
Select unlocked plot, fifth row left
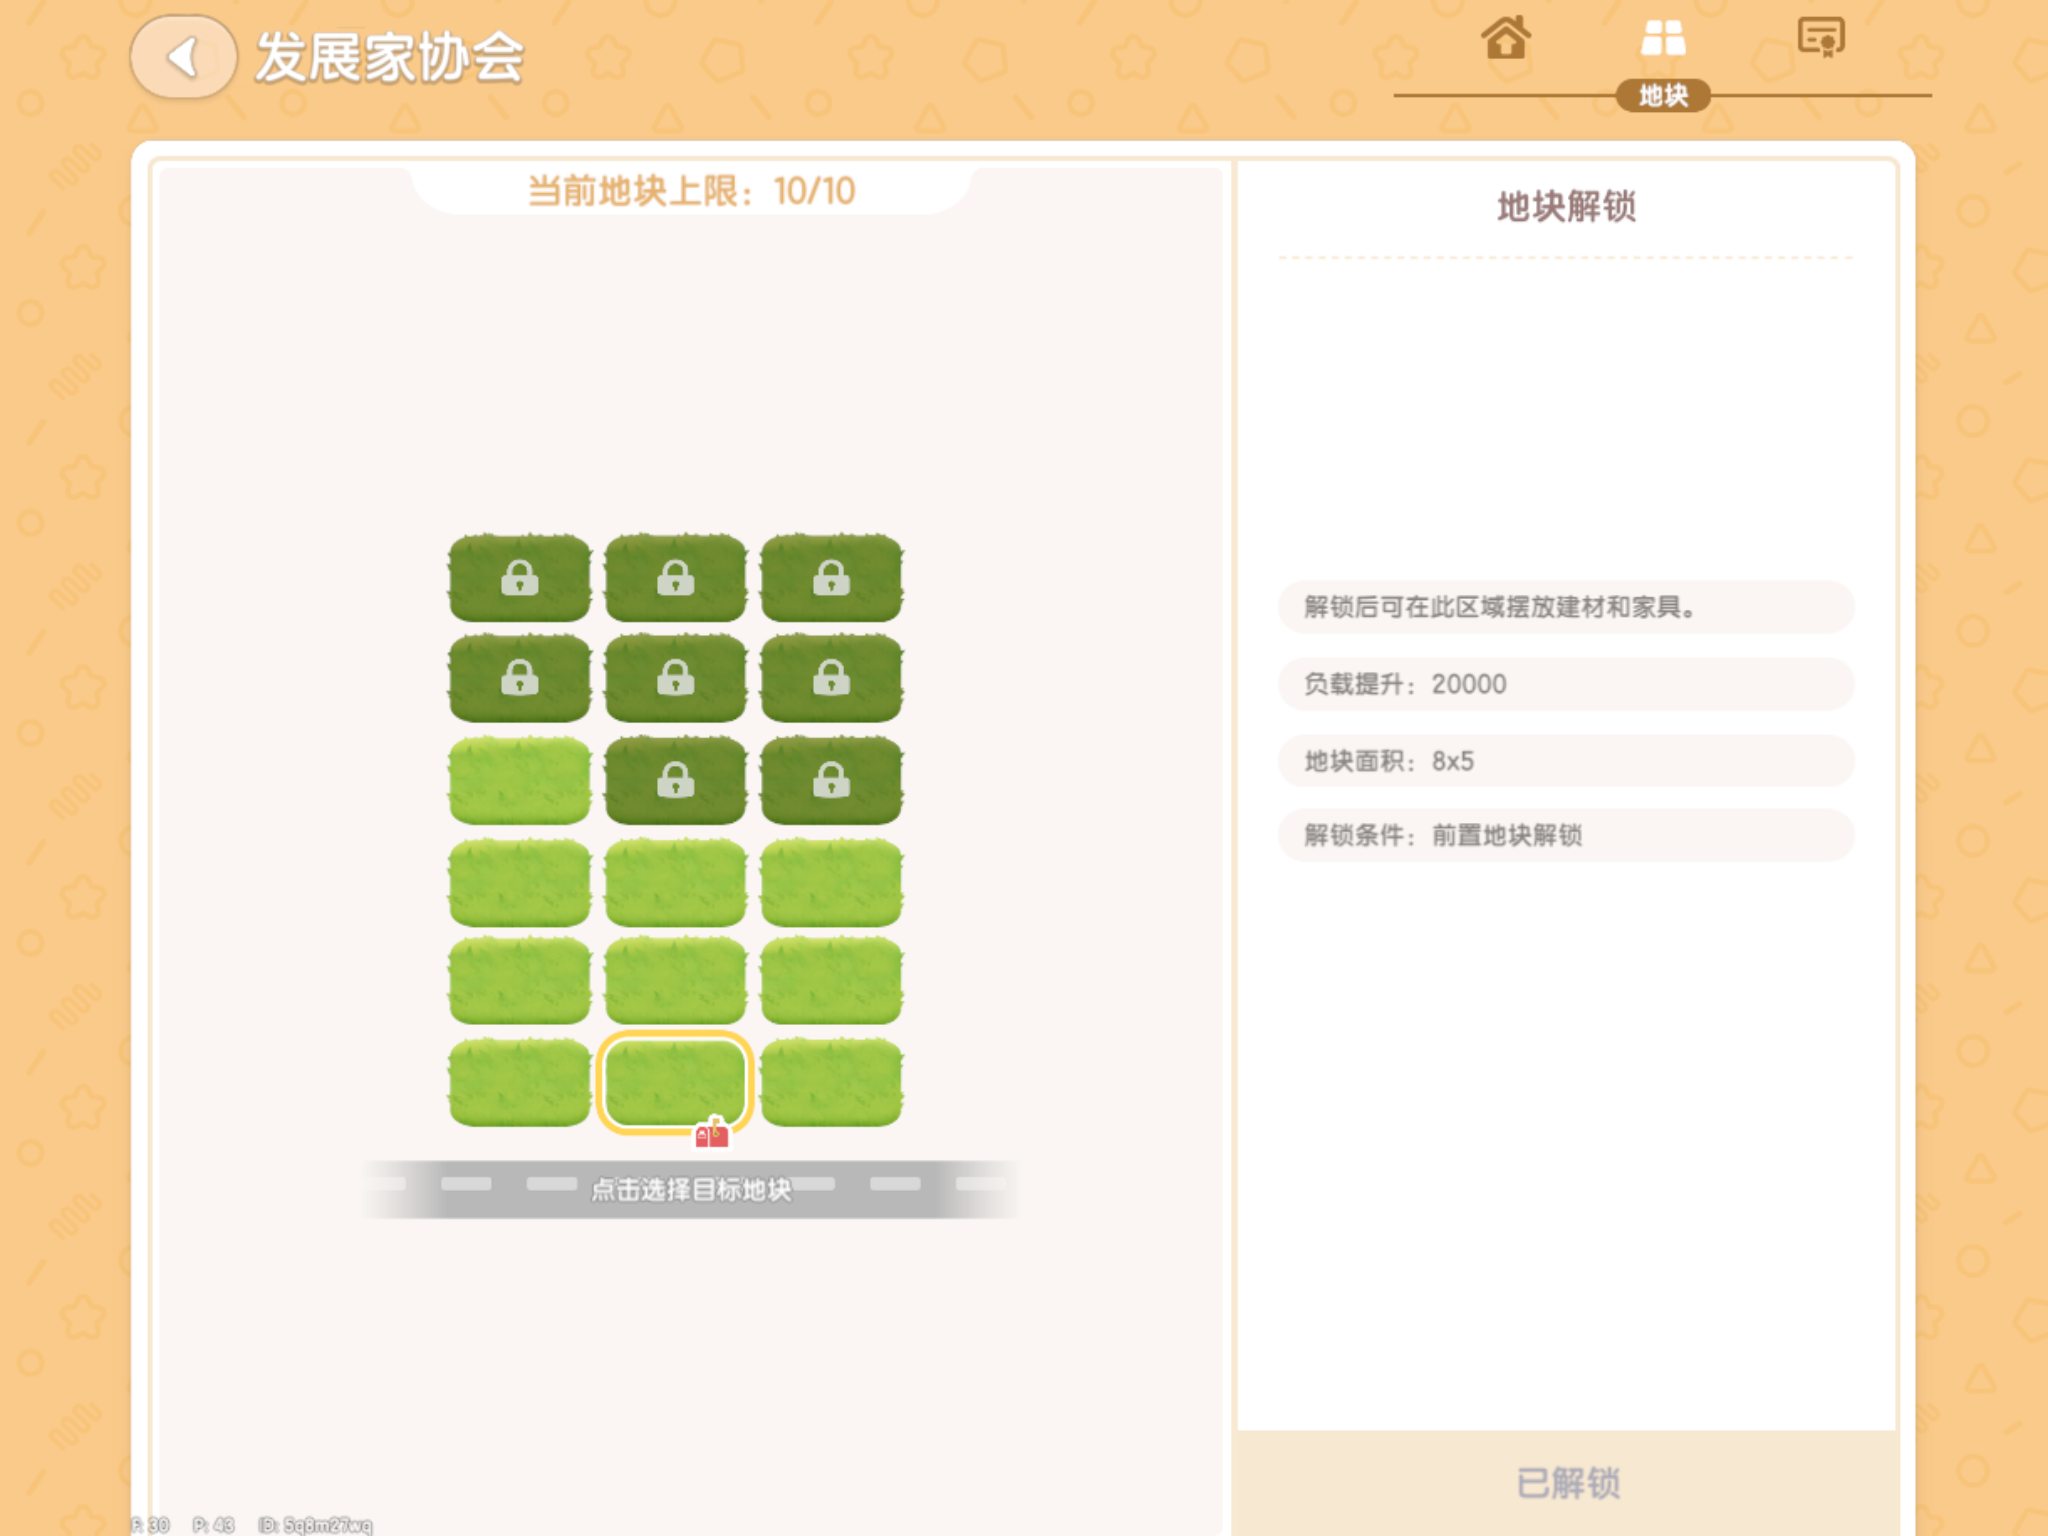(519, 980)
